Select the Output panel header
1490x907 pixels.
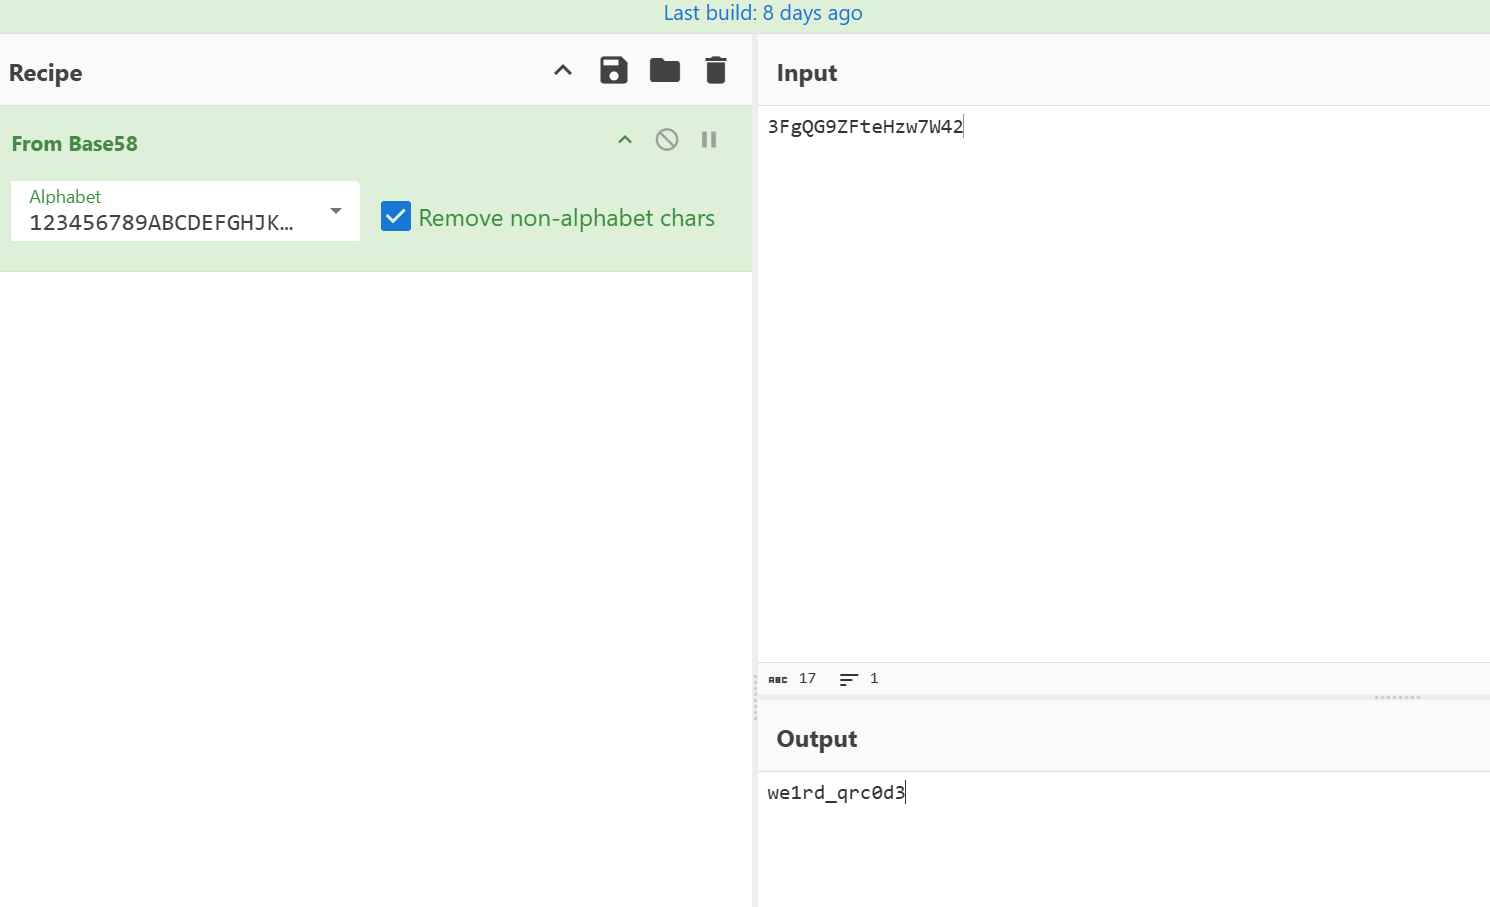816,739
